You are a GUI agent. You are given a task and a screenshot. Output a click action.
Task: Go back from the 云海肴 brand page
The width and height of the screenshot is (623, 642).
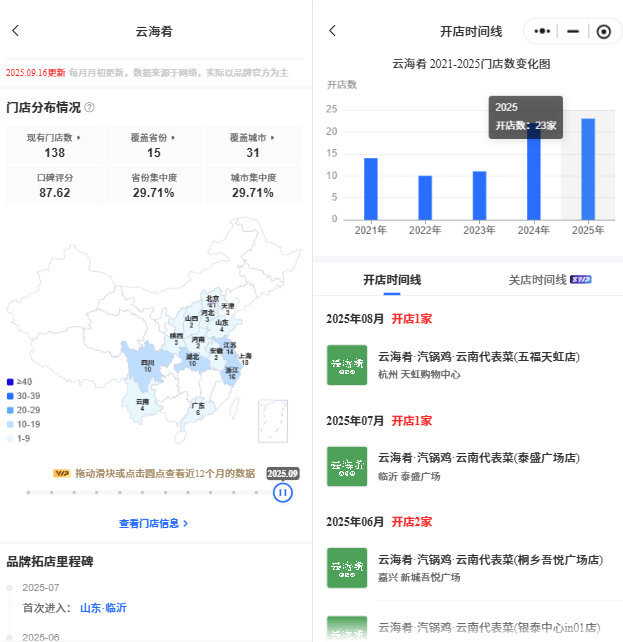[16, 31]
